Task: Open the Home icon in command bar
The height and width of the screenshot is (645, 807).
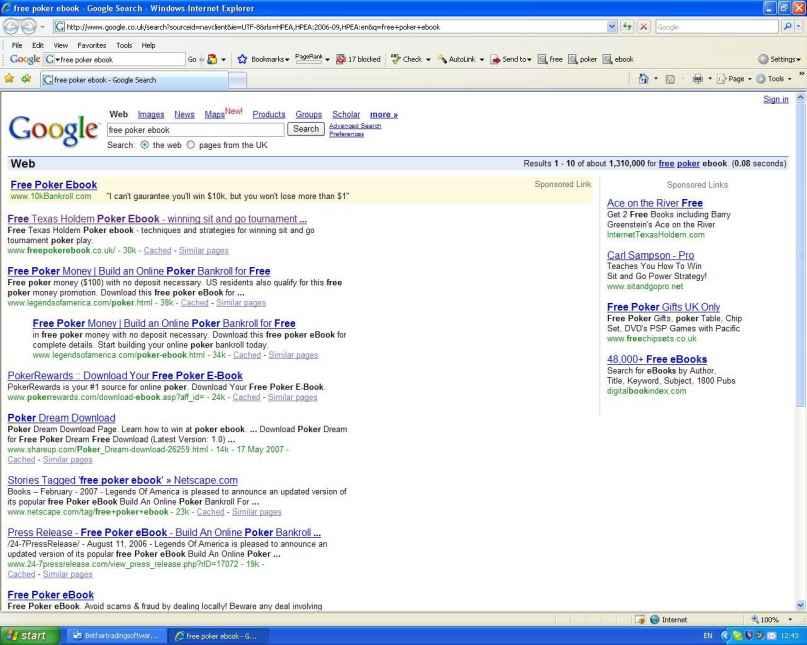Action: 644,79
